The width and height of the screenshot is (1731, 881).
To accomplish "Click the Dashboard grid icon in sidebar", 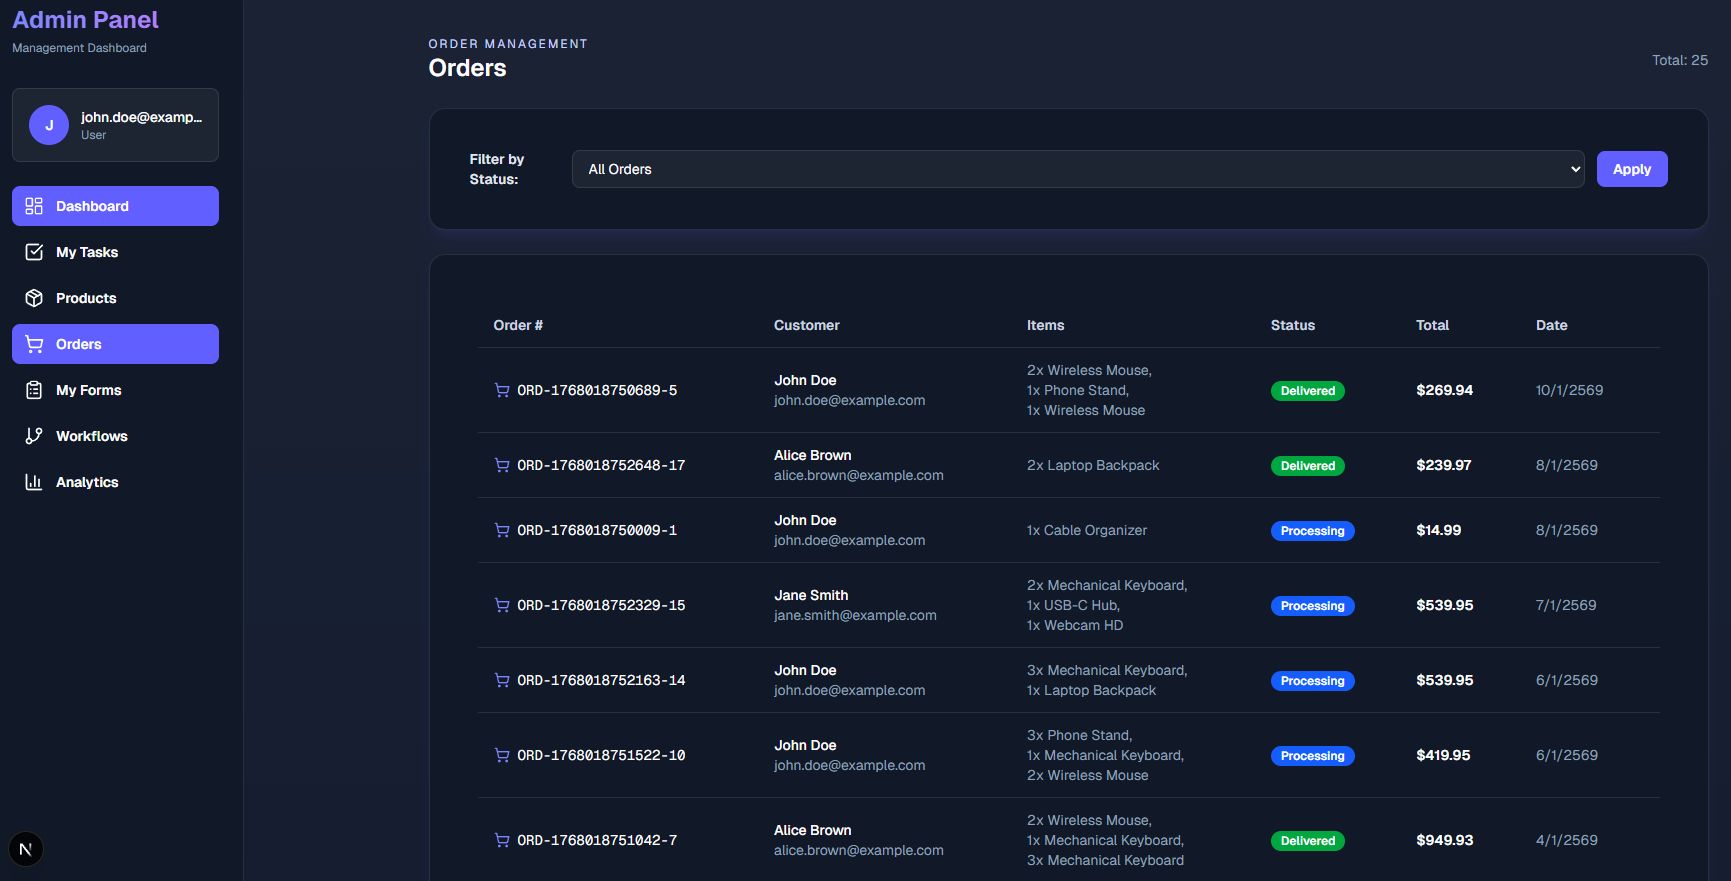I will (x=34, y=206).
